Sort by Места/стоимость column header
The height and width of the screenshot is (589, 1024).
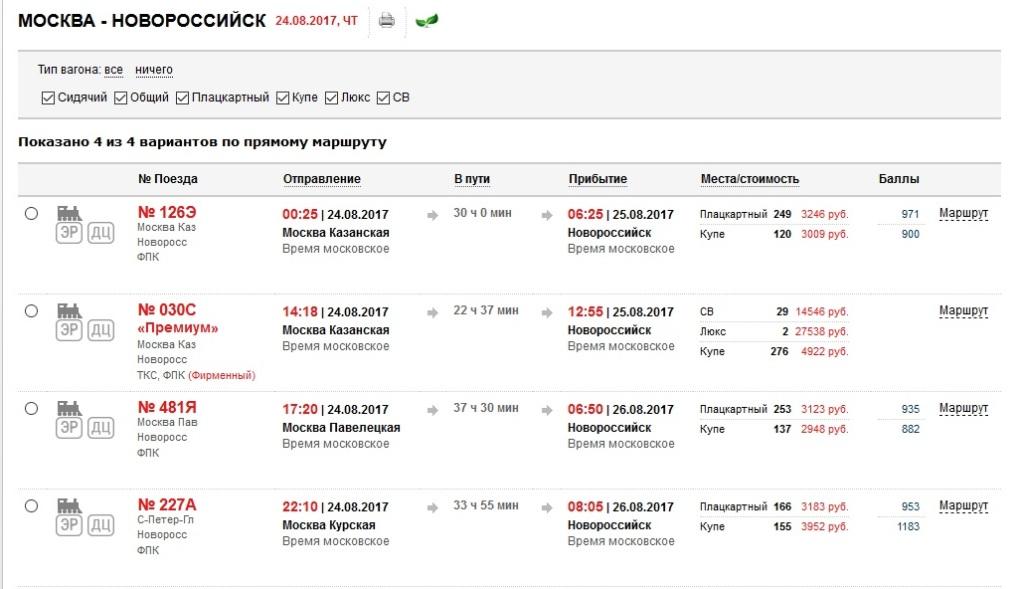click(x=749, y=179)
